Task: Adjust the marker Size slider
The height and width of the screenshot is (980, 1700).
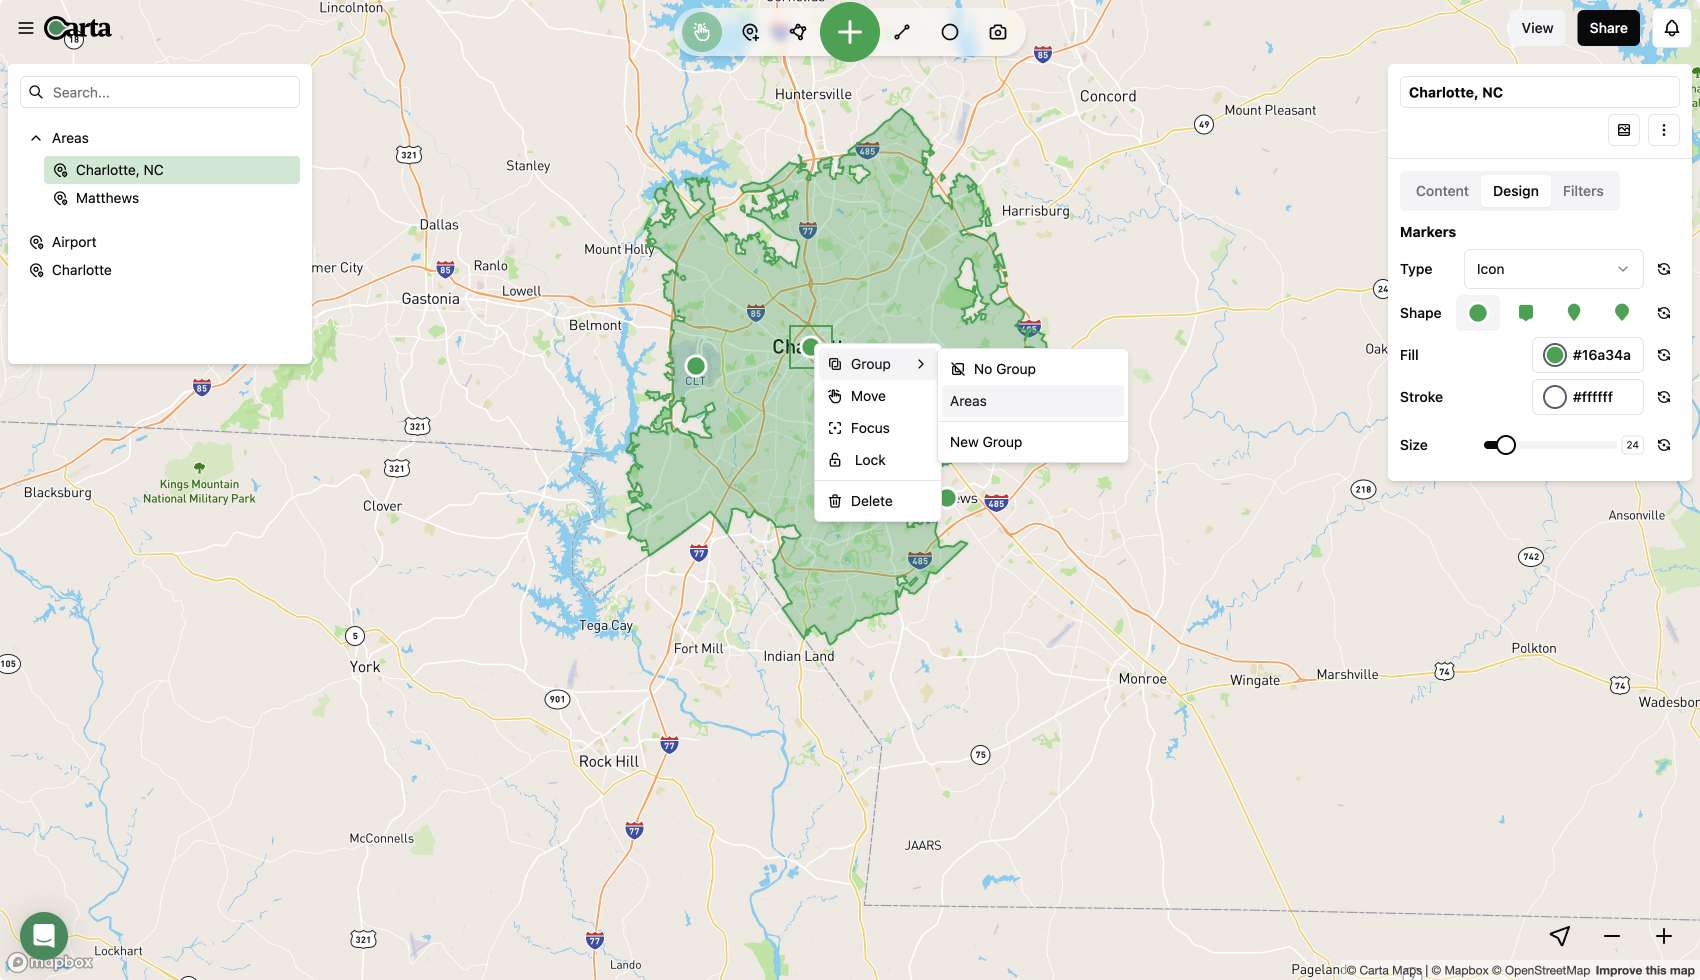Action: 1507,445
